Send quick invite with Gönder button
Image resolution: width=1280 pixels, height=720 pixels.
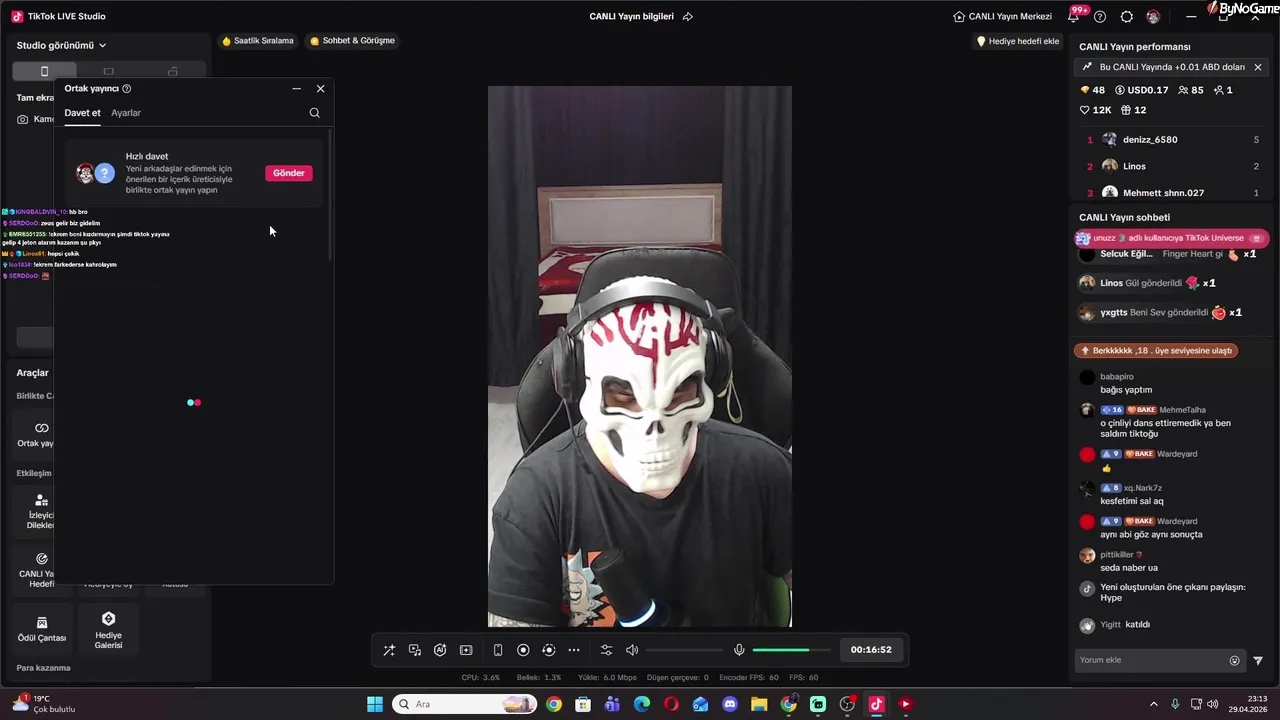point(289,173)
